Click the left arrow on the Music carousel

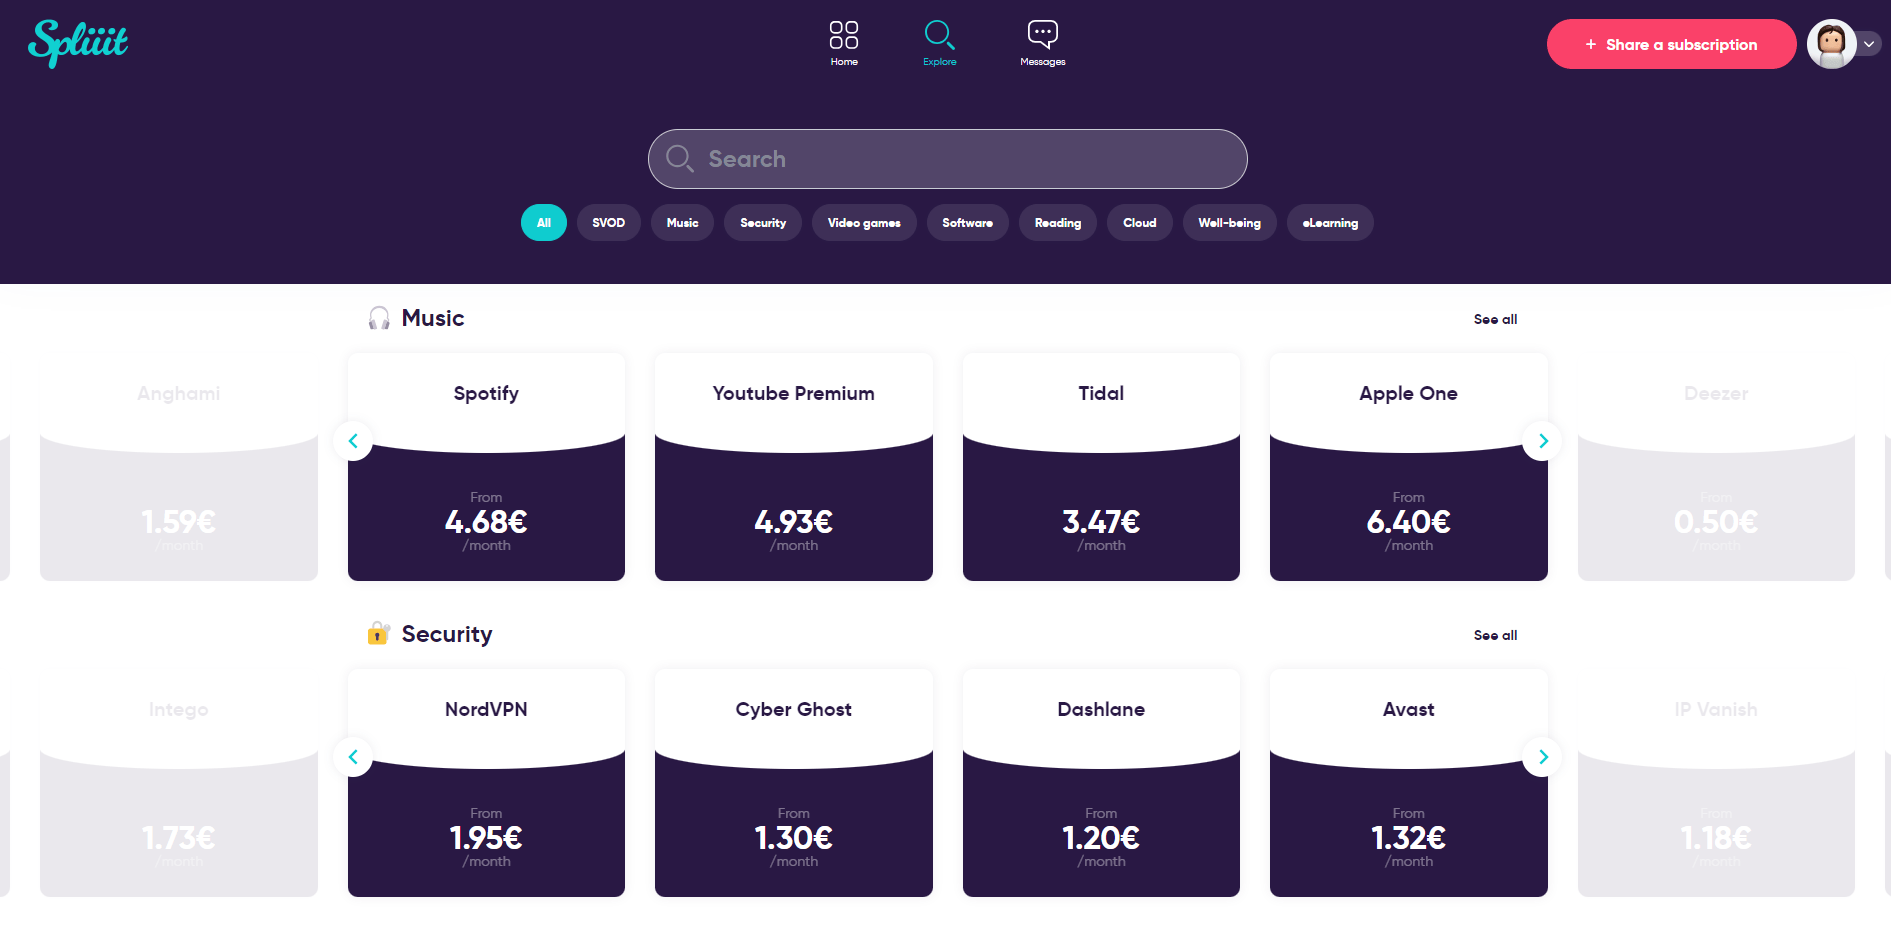353,441
